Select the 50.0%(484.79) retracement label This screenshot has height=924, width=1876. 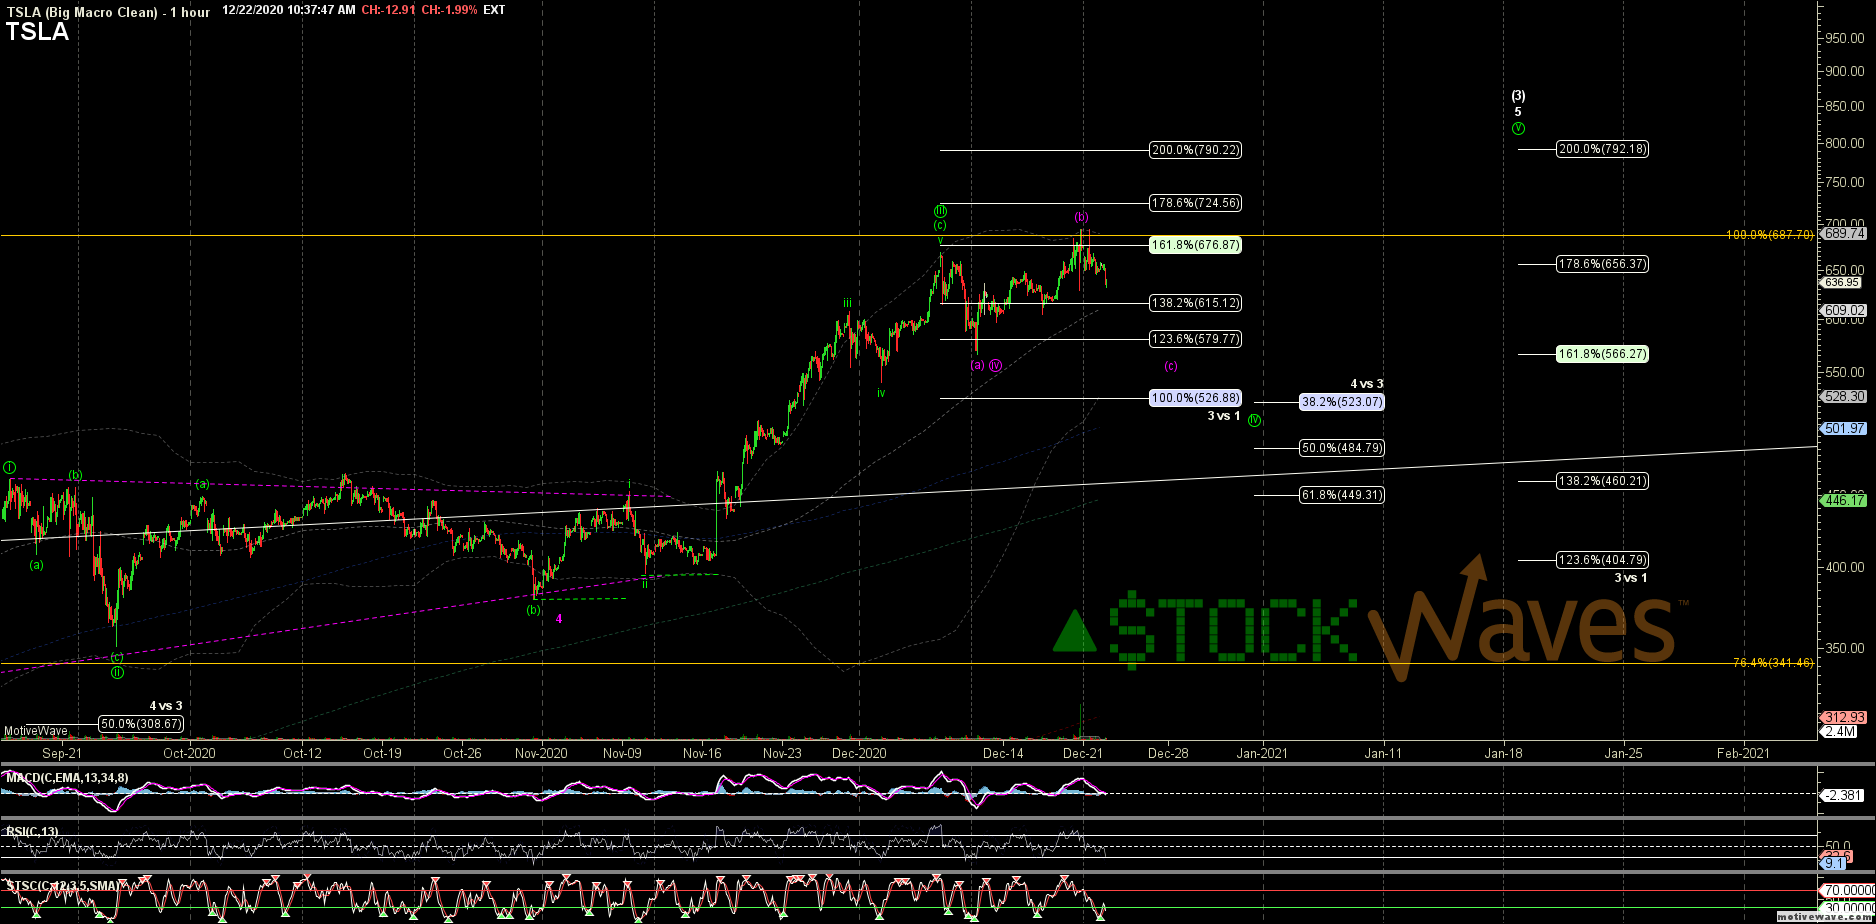pos(1341,448)
